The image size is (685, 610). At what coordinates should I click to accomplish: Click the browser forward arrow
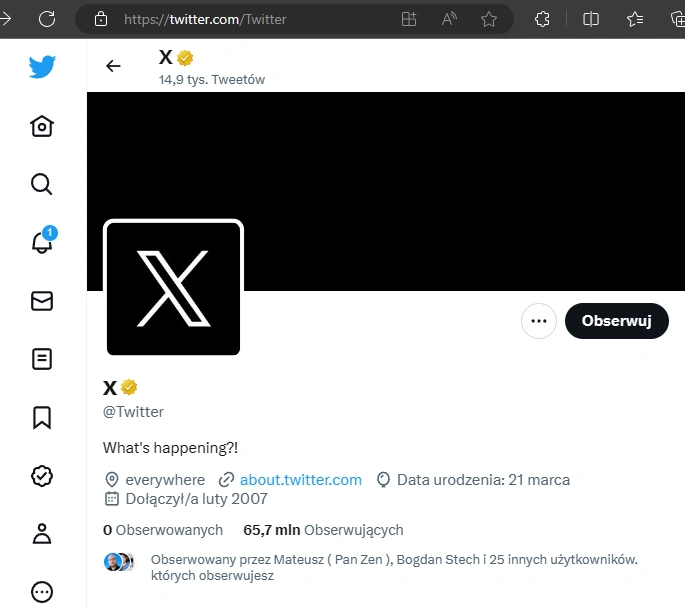5,19
